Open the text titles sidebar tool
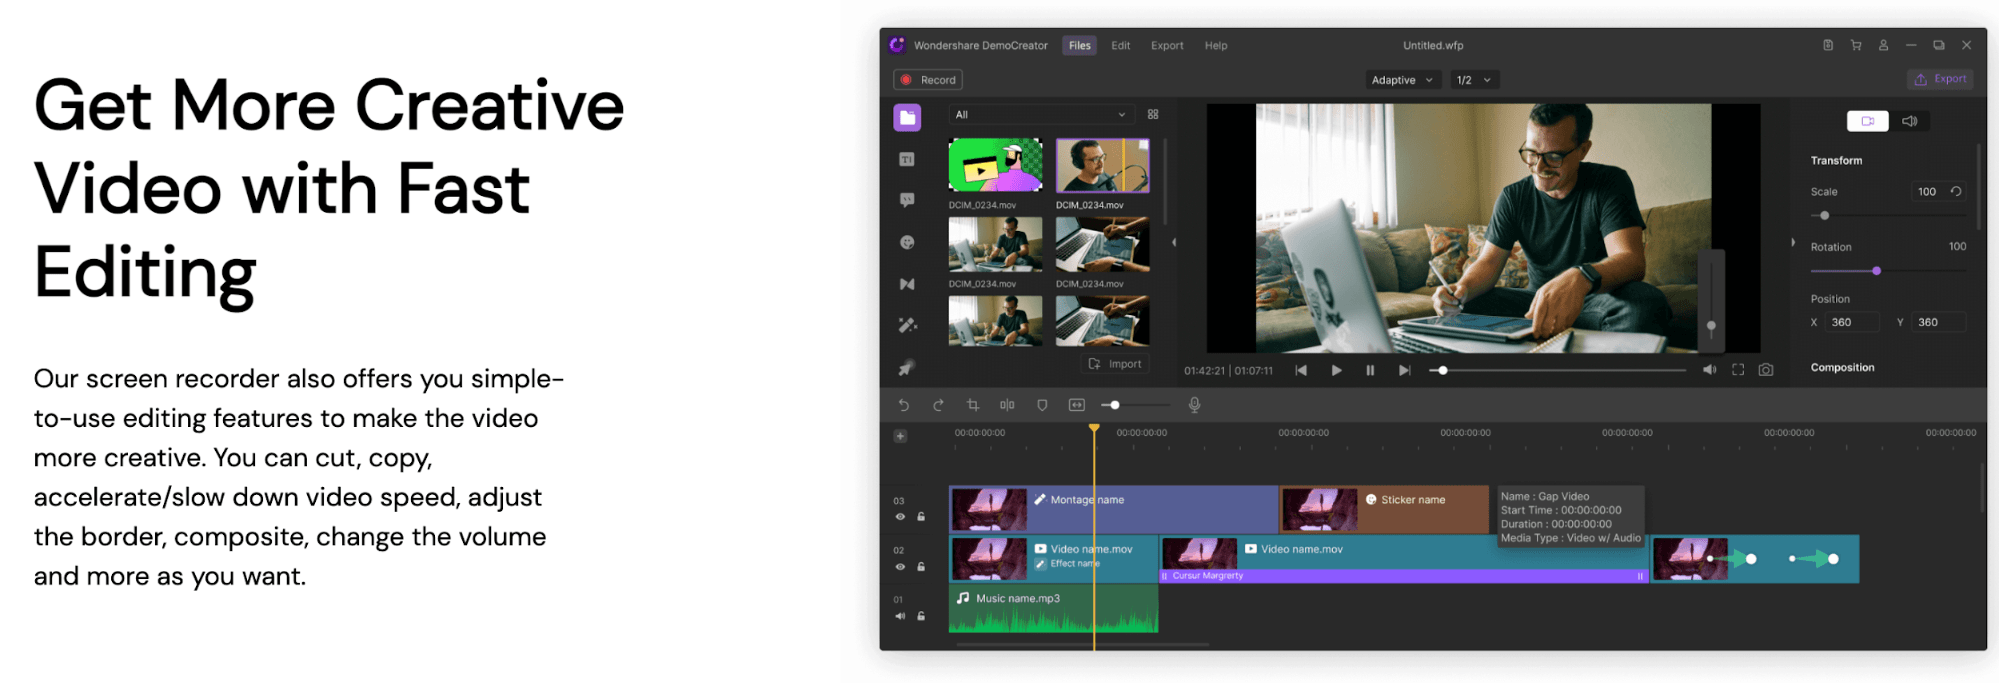Viewport: 1999px width, 683px height. 907,159
